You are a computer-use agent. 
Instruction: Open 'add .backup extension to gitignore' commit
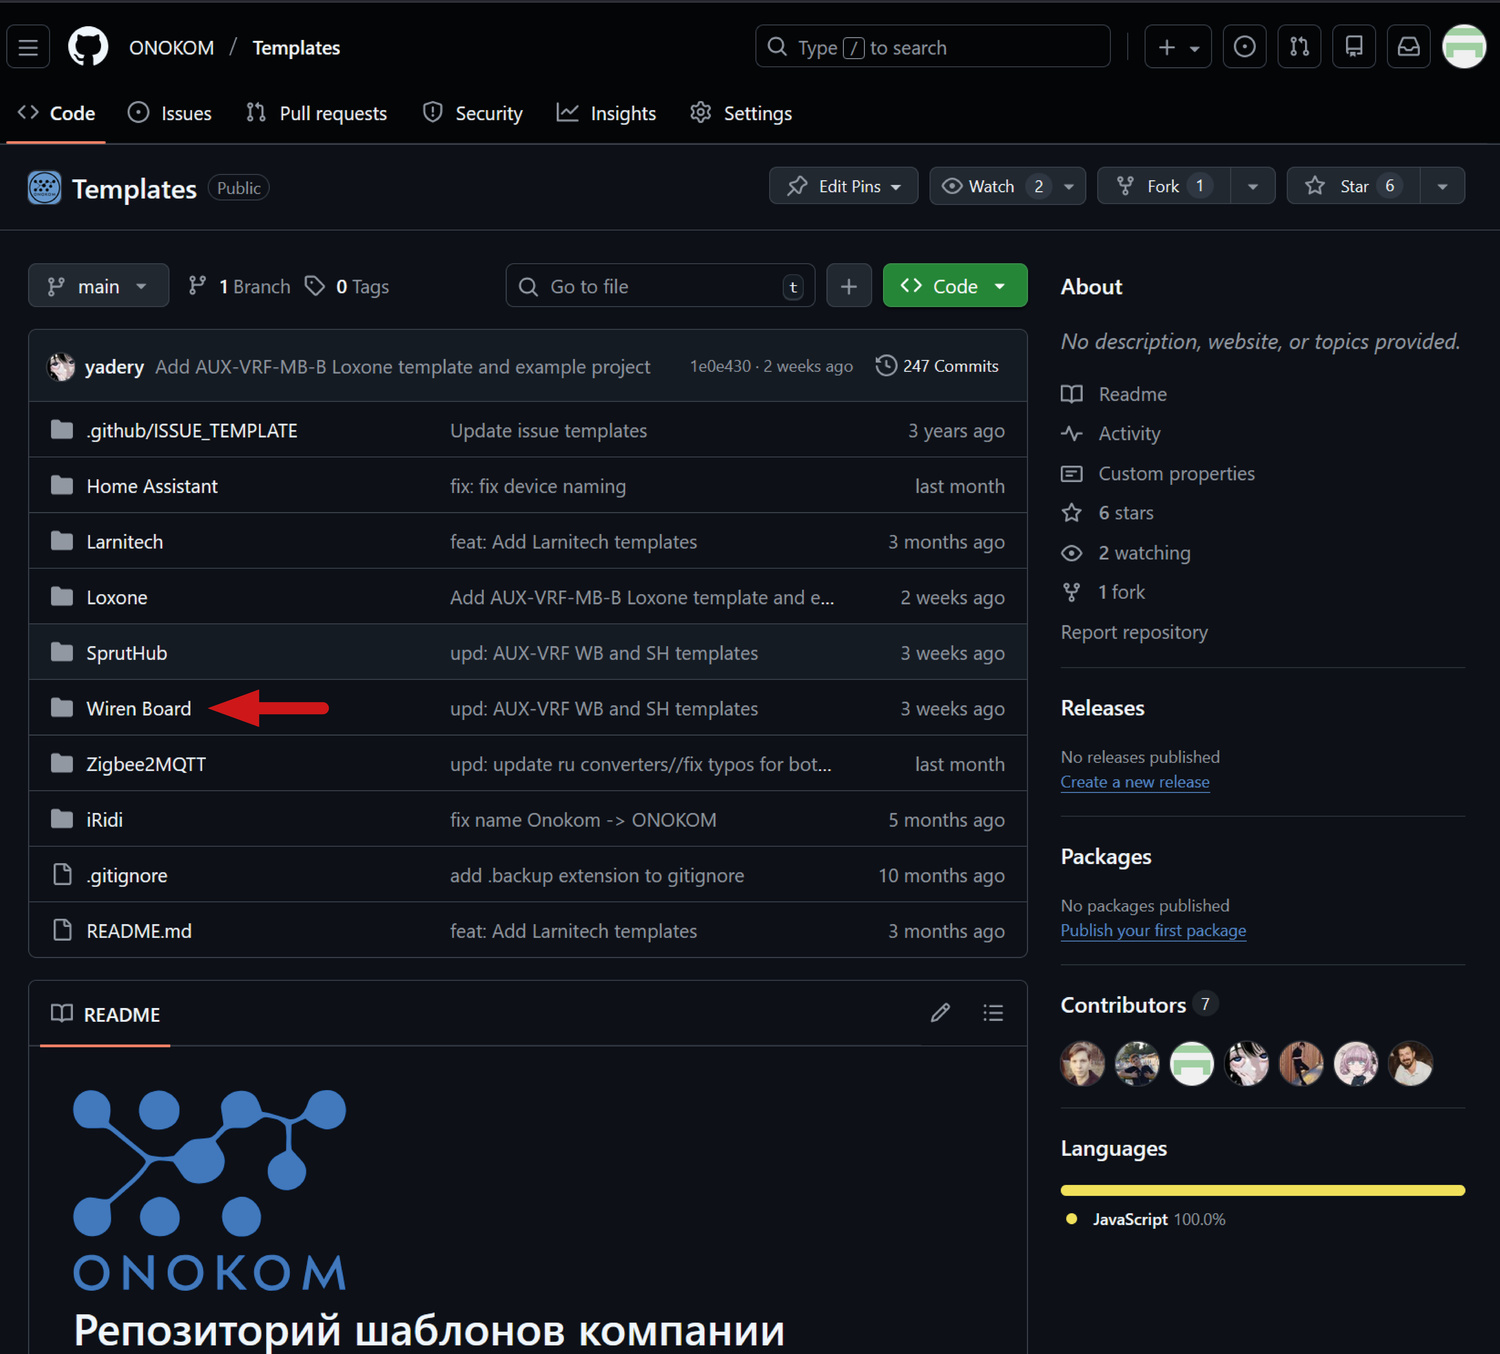click(597, 875)
